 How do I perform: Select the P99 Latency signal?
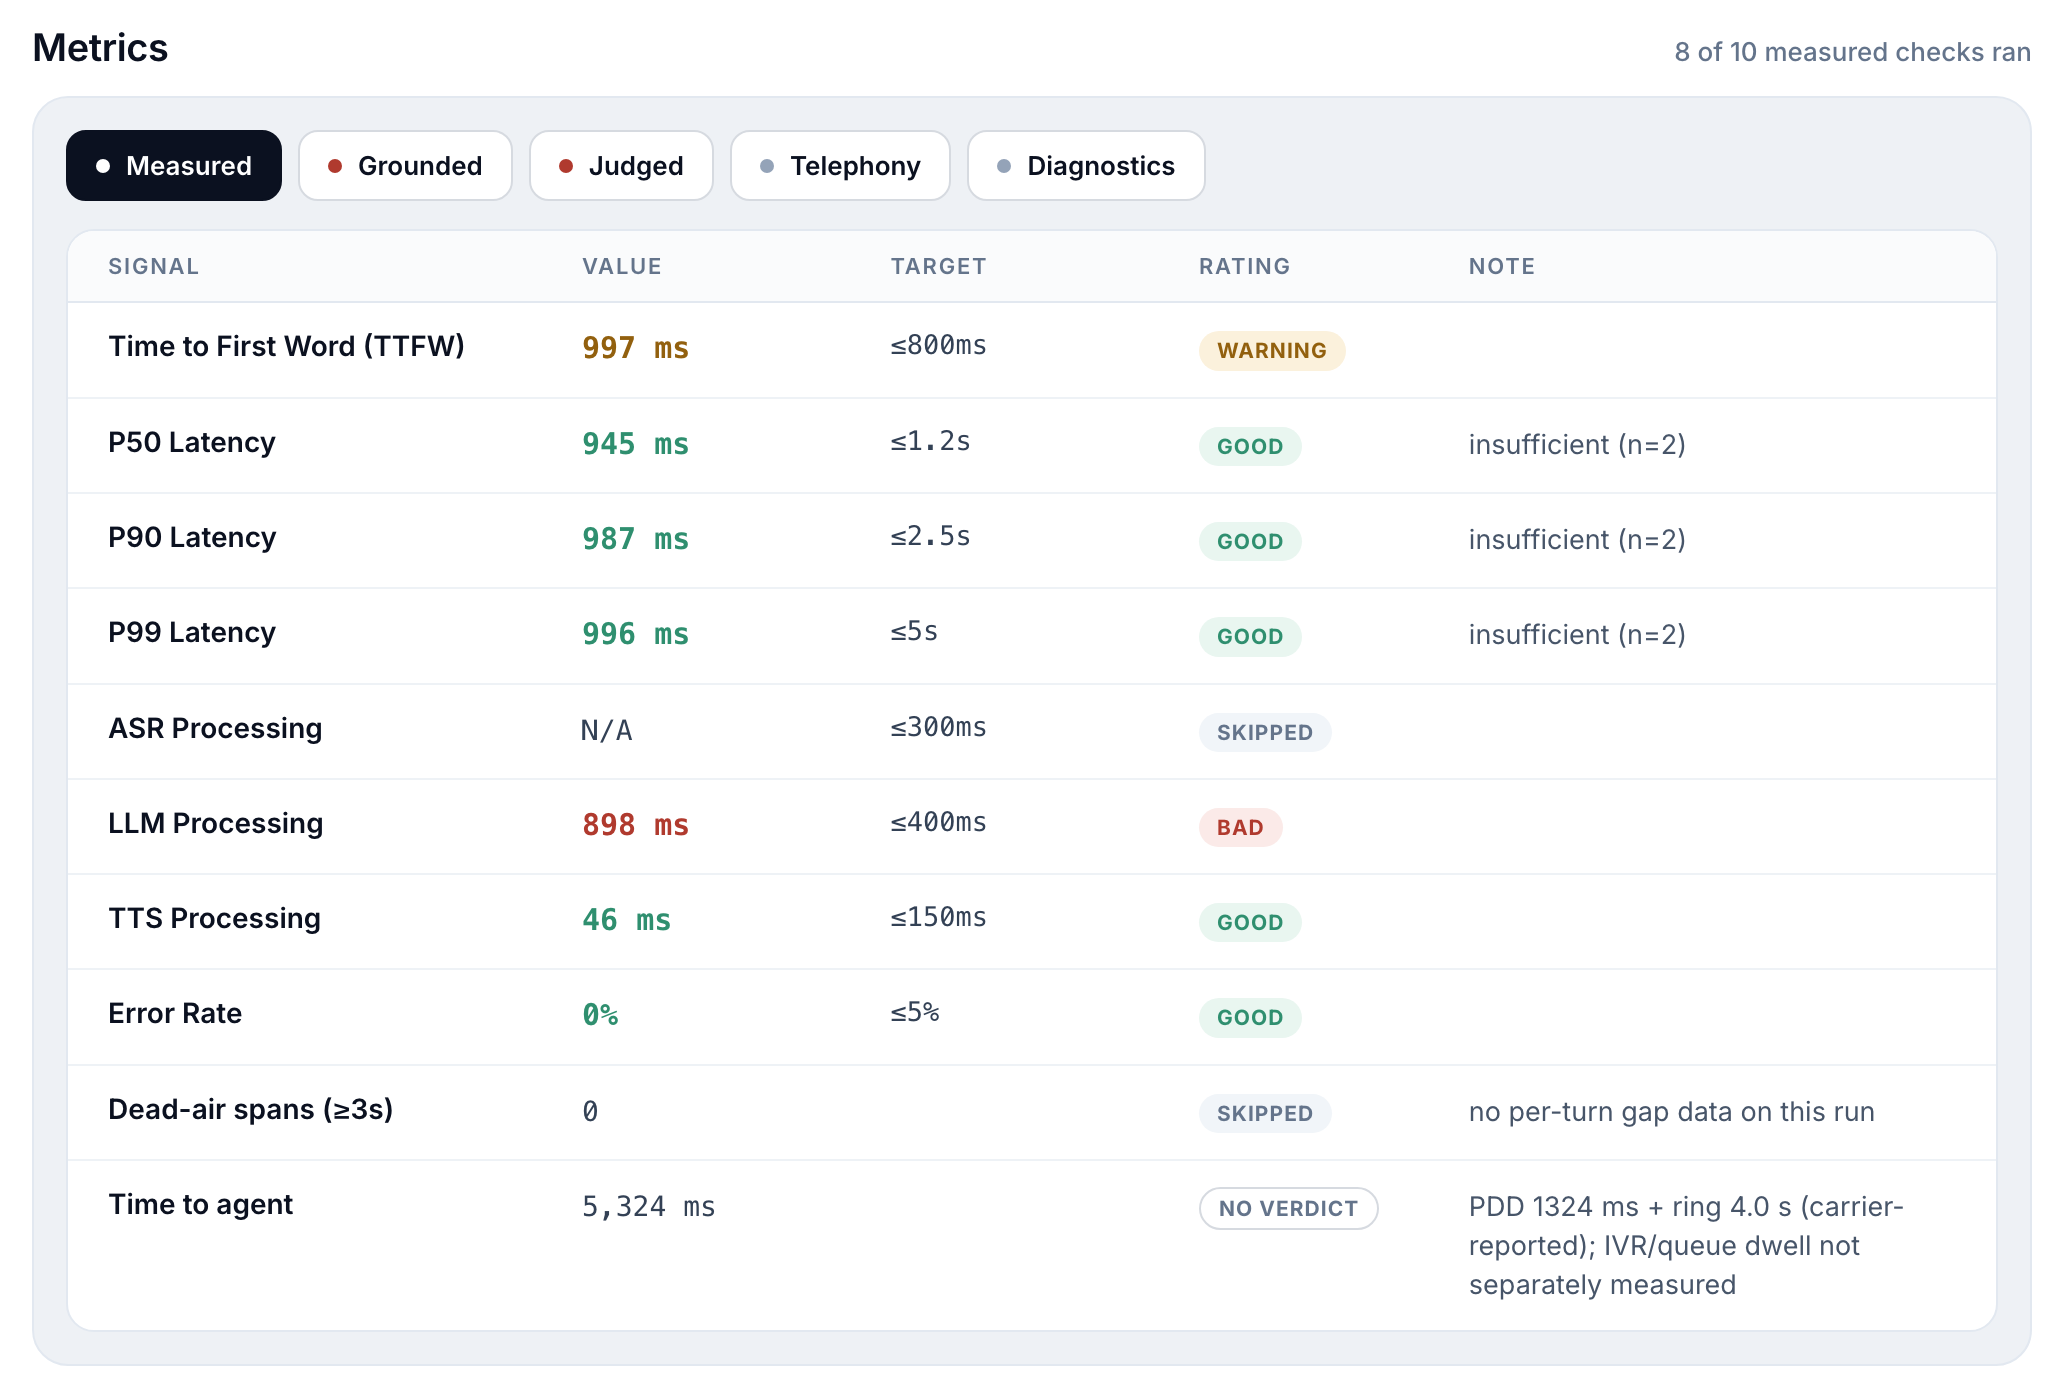[192, 632]
